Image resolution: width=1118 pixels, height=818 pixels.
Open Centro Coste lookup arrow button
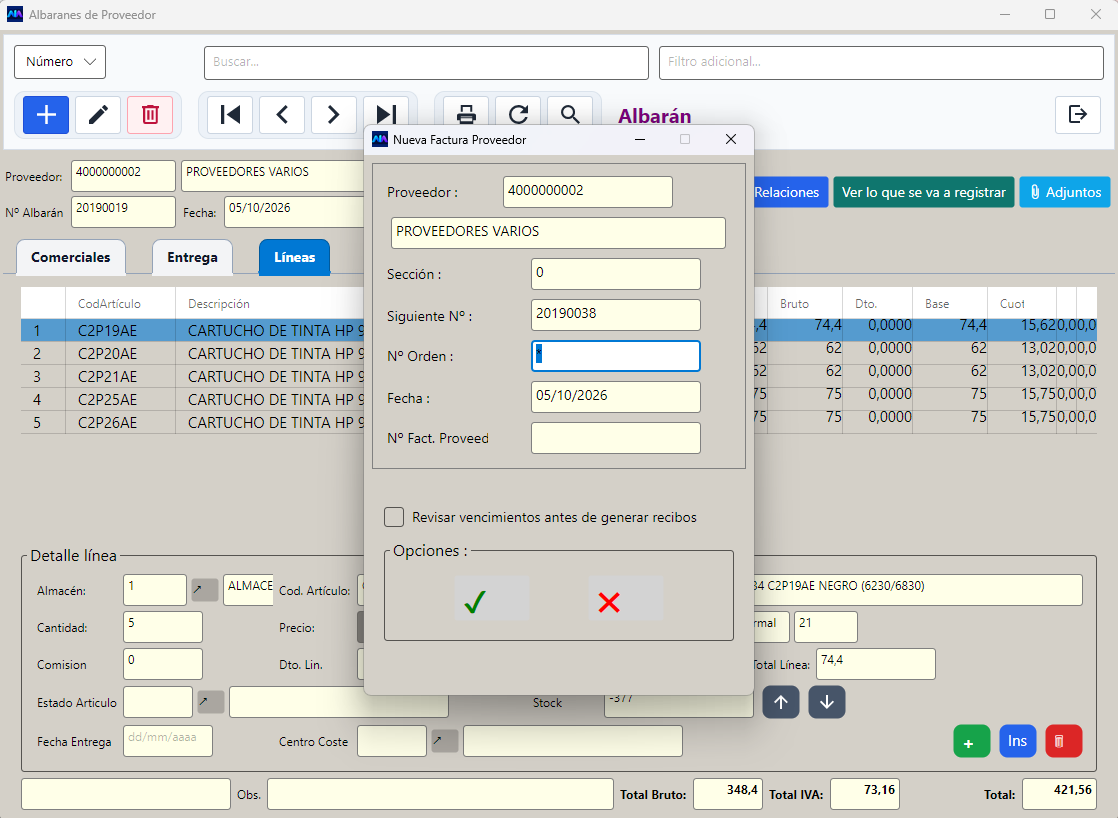coord(445,741)
